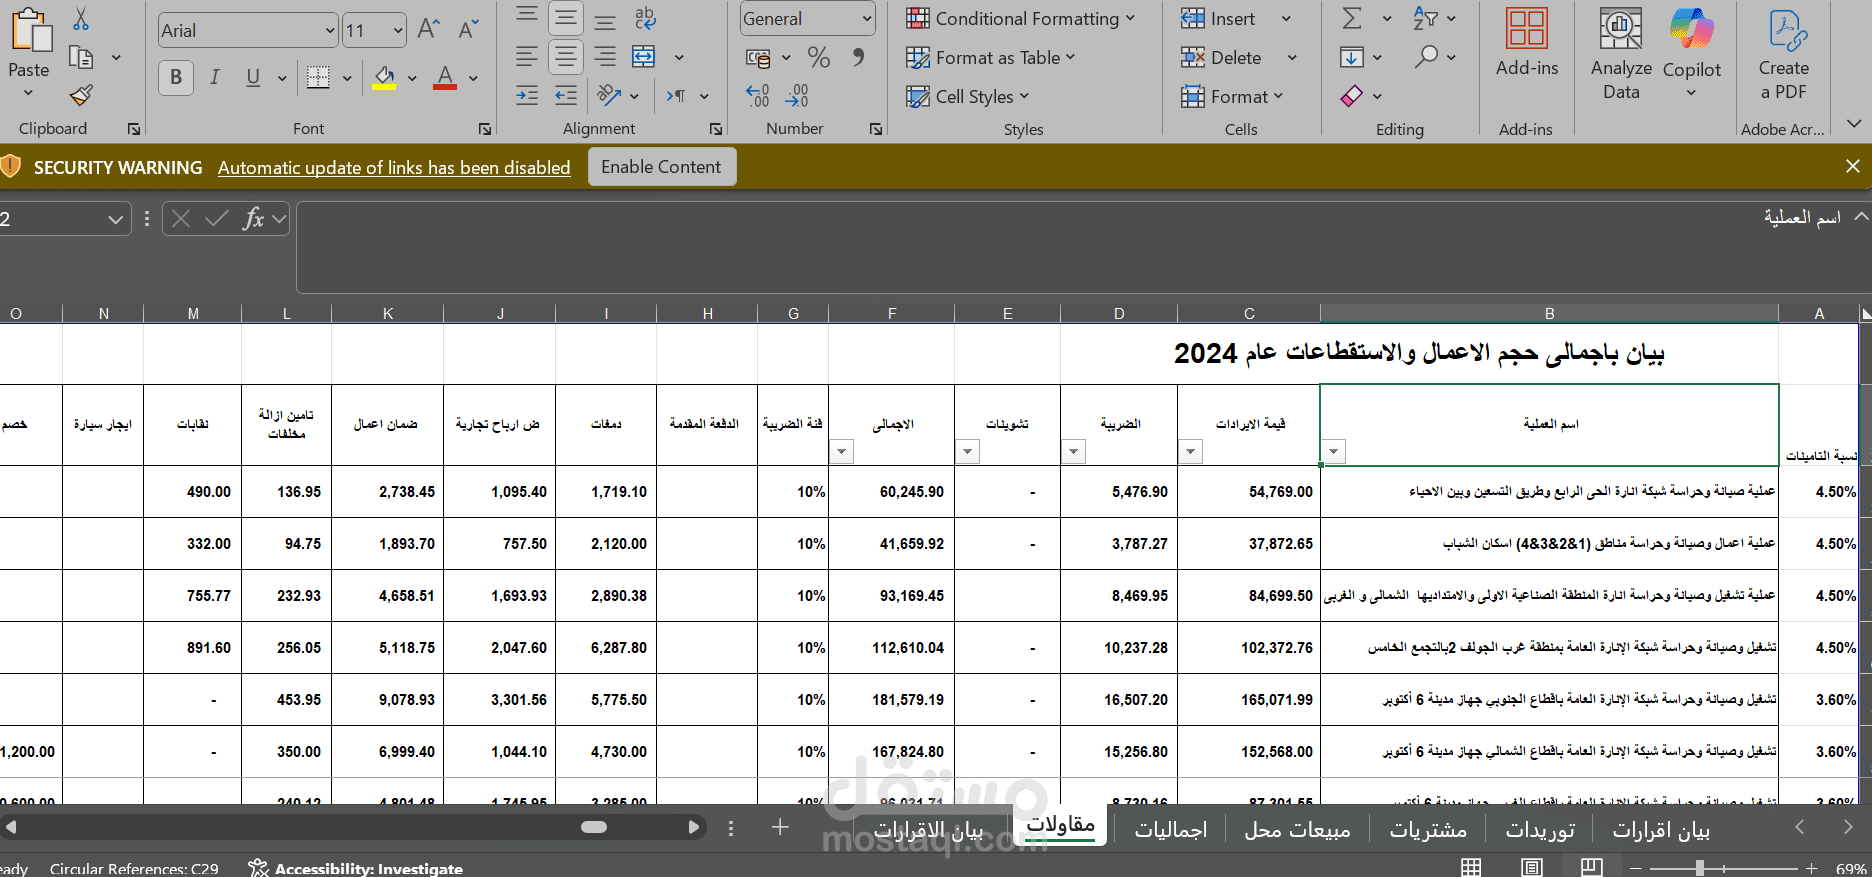
Task: Click the zoom slider handle
Action: tap(1699, 868)
